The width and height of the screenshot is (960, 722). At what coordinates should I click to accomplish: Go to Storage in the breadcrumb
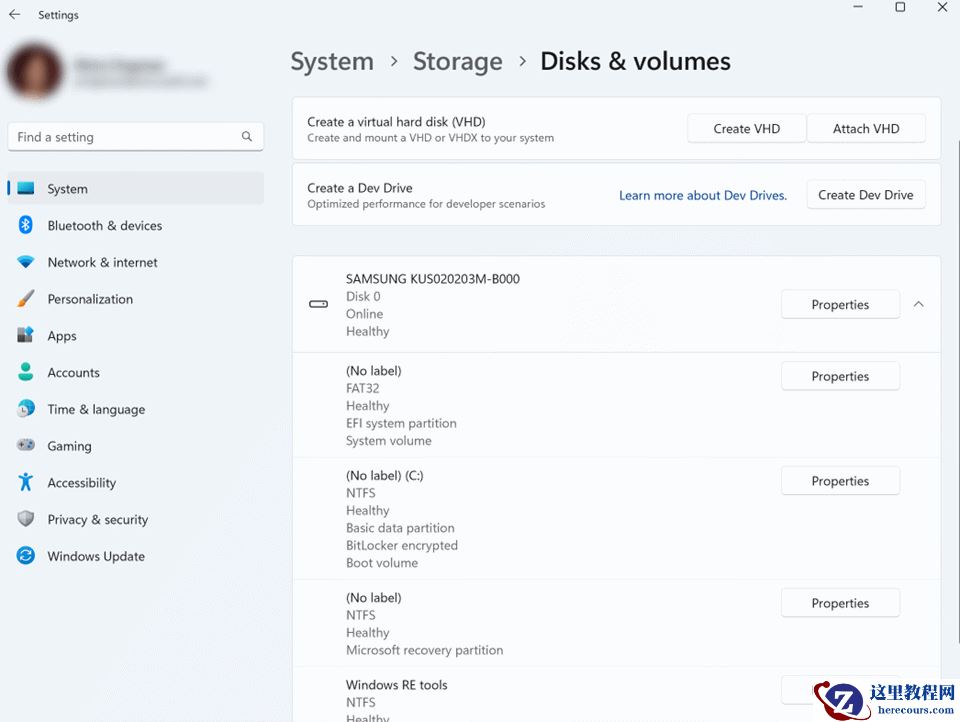pos(457,62)
